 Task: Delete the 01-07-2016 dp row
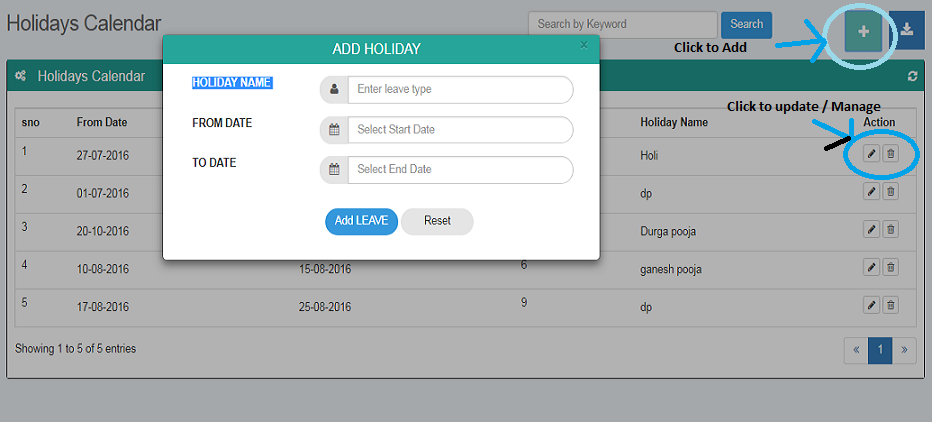890,191
